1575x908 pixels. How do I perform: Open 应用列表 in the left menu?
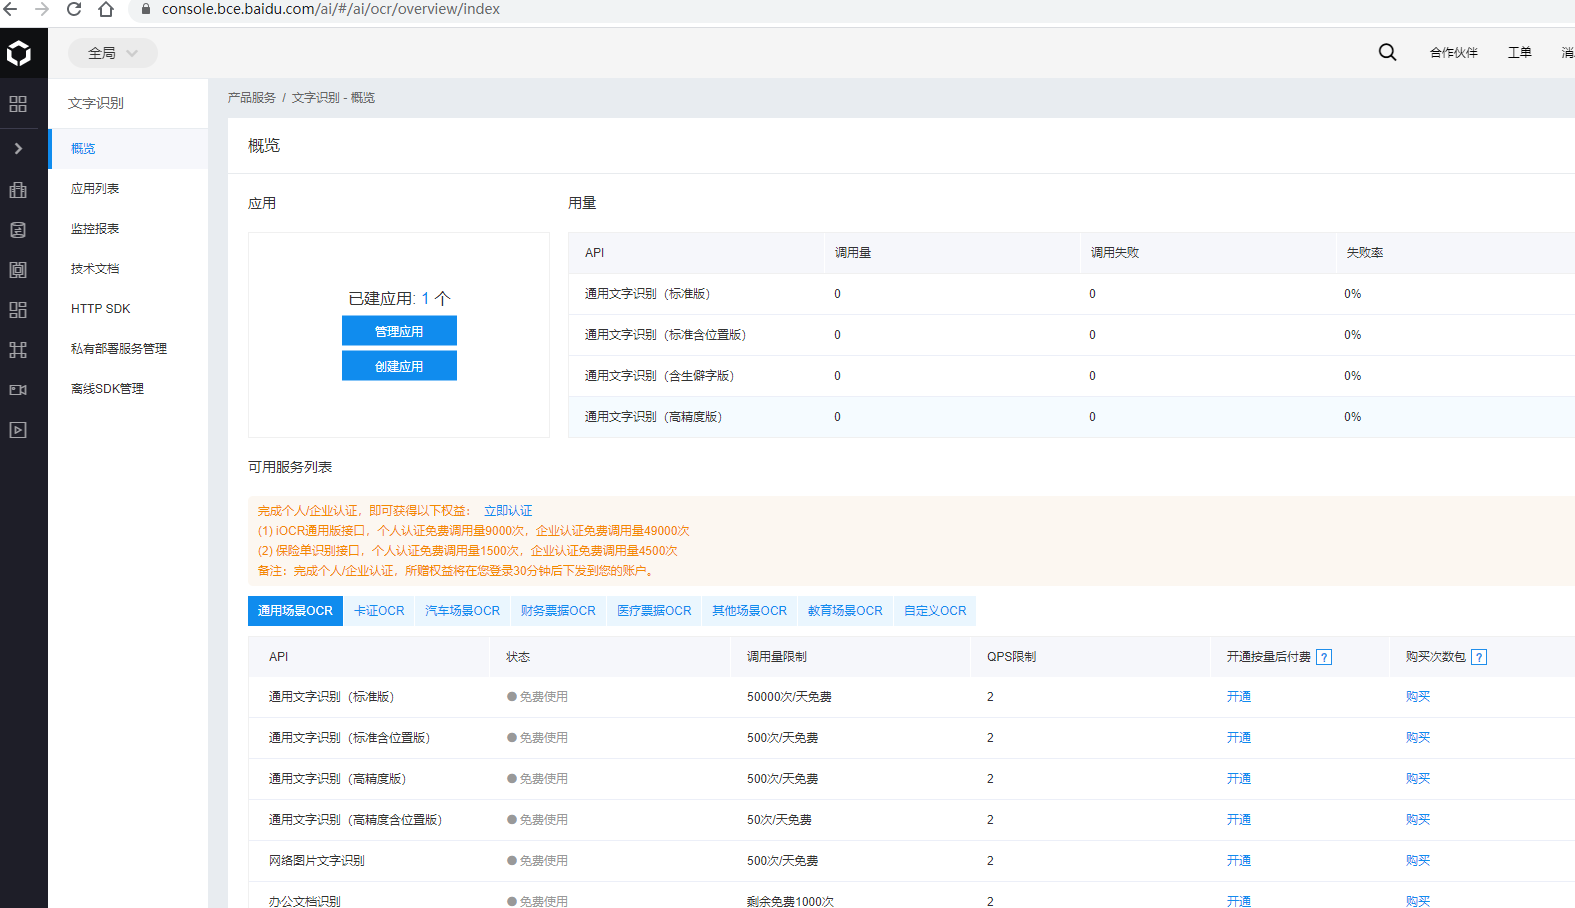click(x=128, y=188)
